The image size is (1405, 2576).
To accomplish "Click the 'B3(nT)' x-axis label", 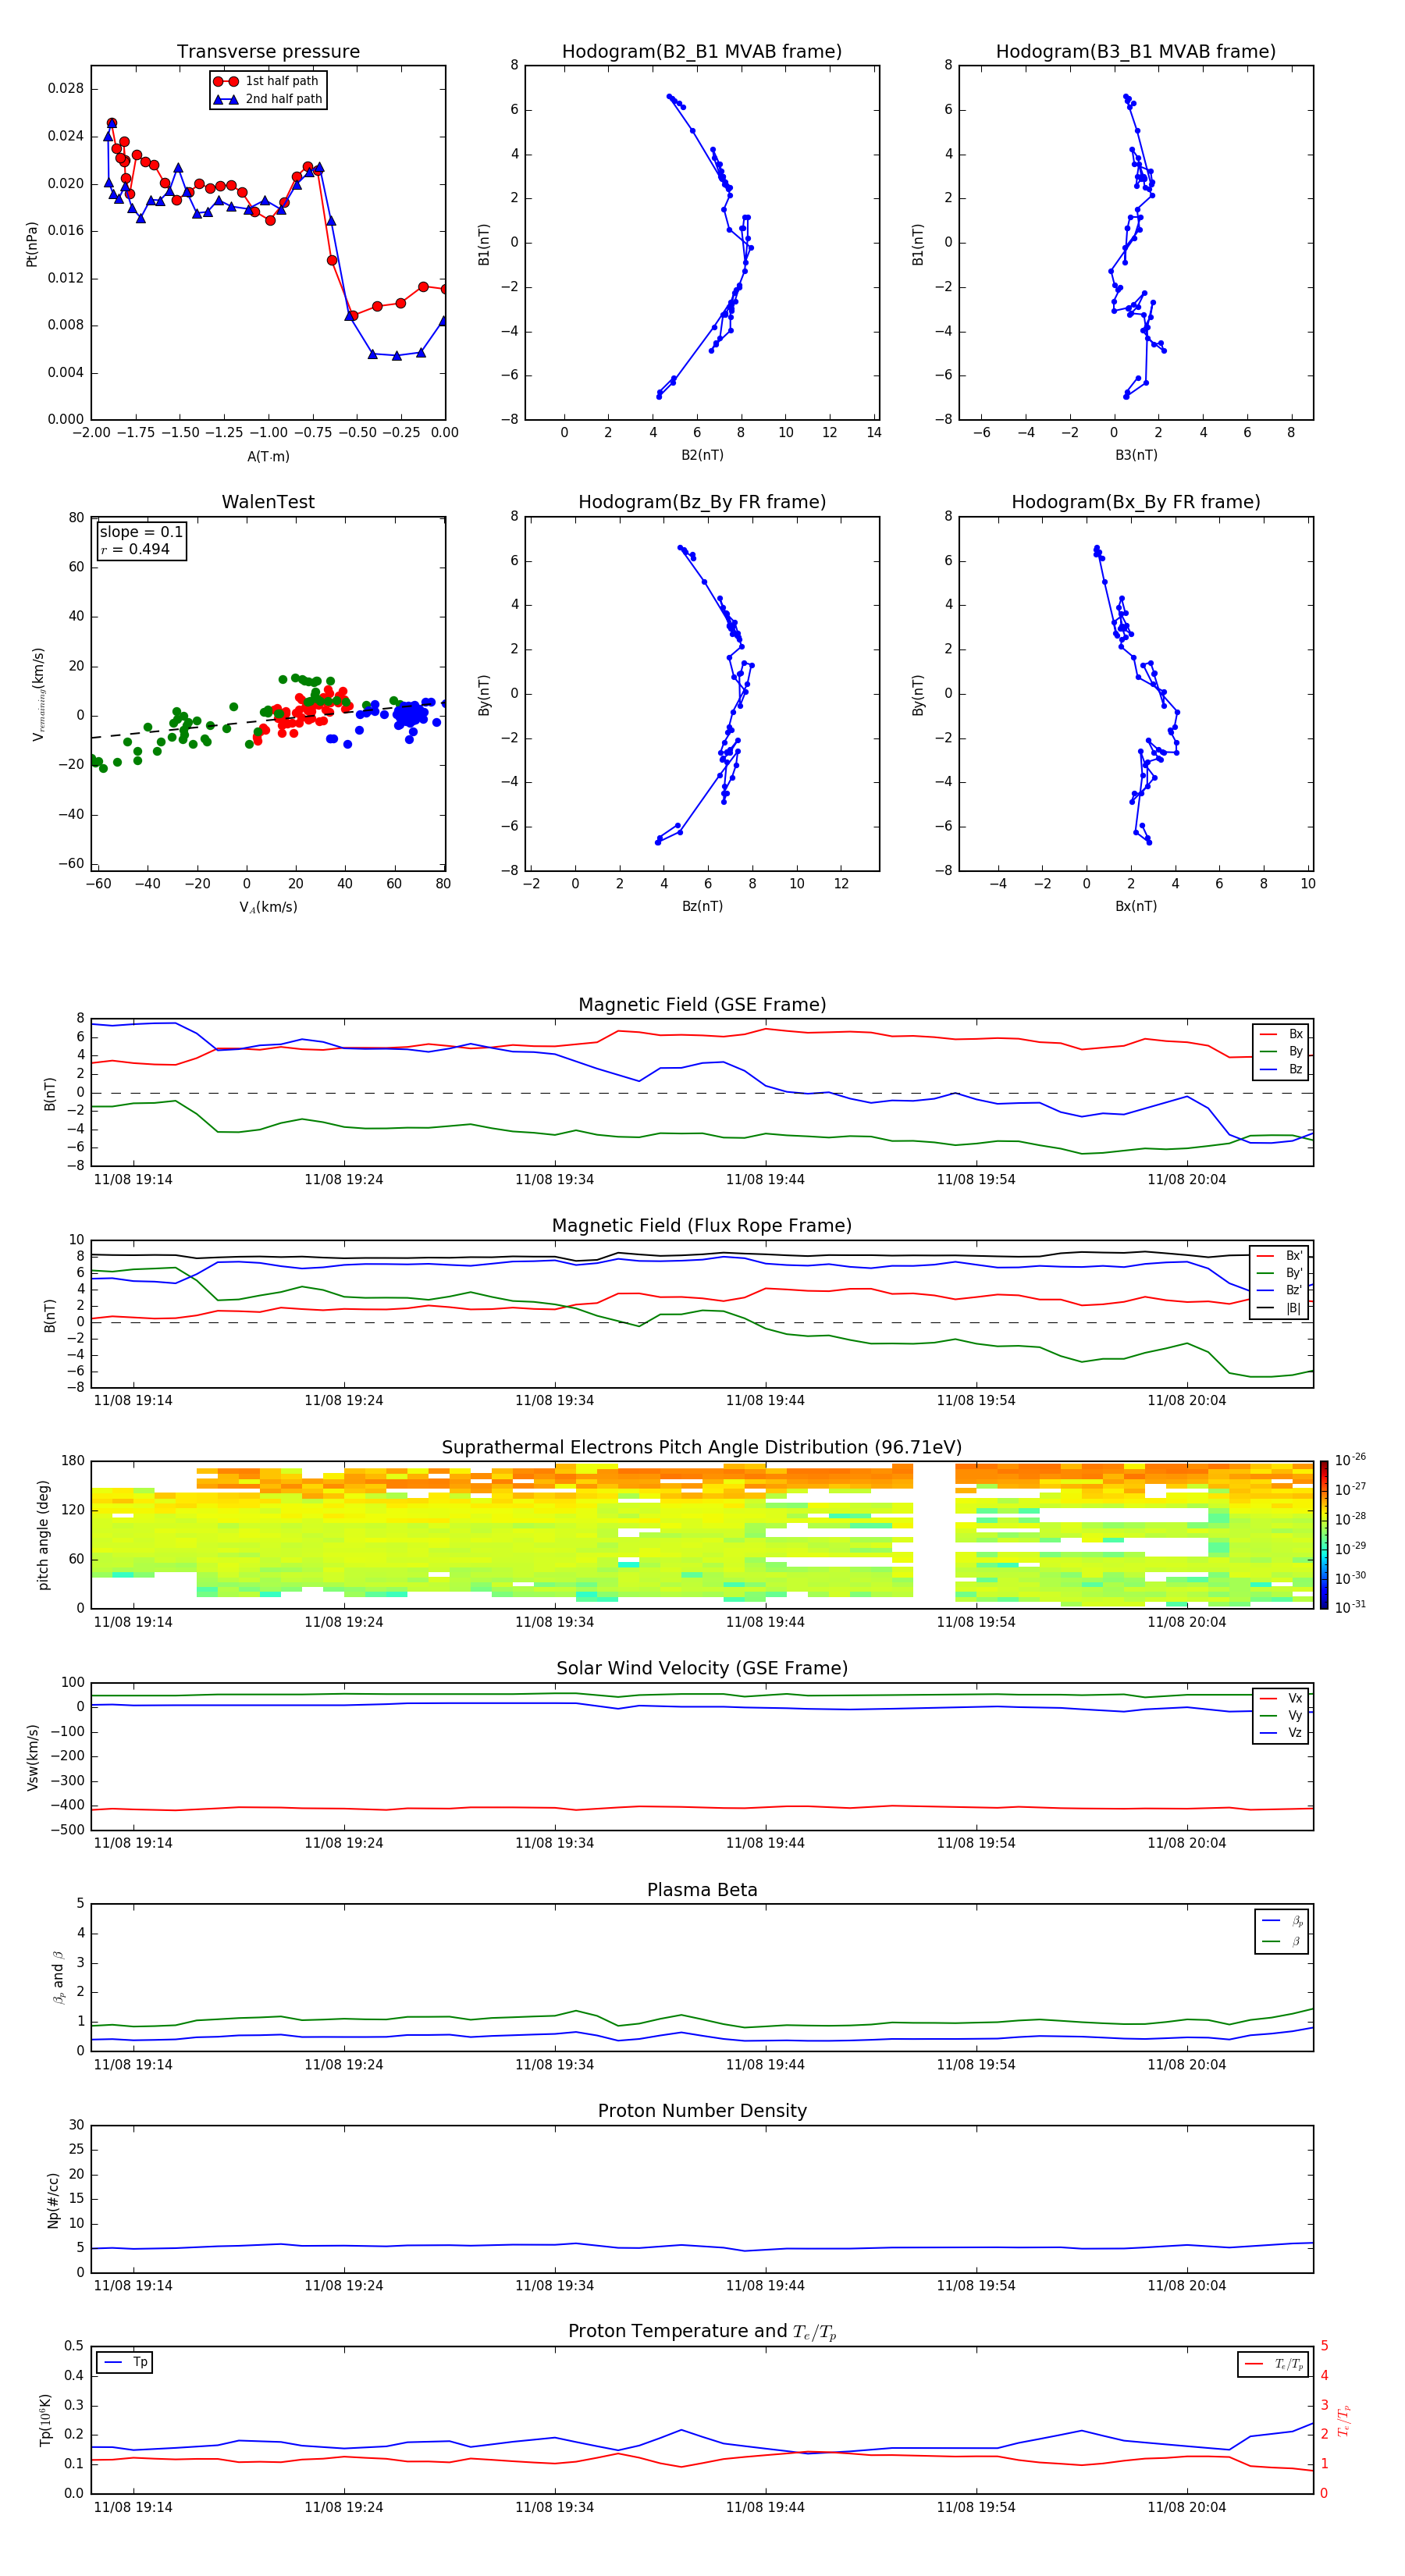I will pyautogui.click(x=1136, y=455).
